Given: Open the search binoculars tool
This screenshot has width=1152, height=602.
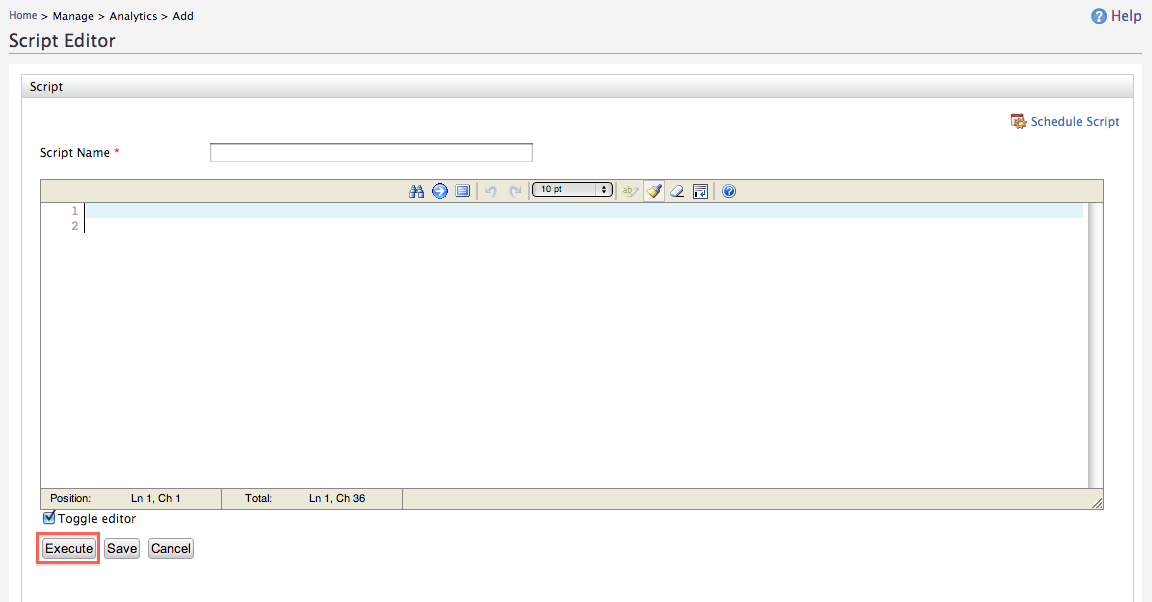Looking at the screenshot, I should click(417, 191).
